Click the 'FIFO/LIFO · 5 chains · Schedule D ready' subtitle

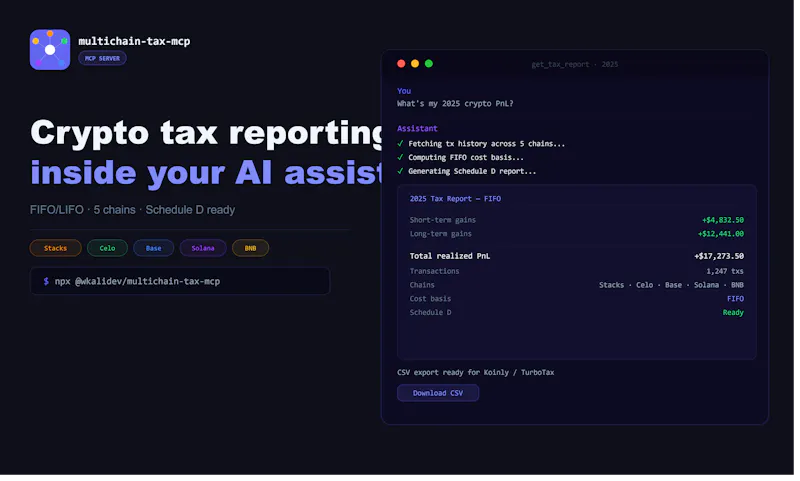133,211
